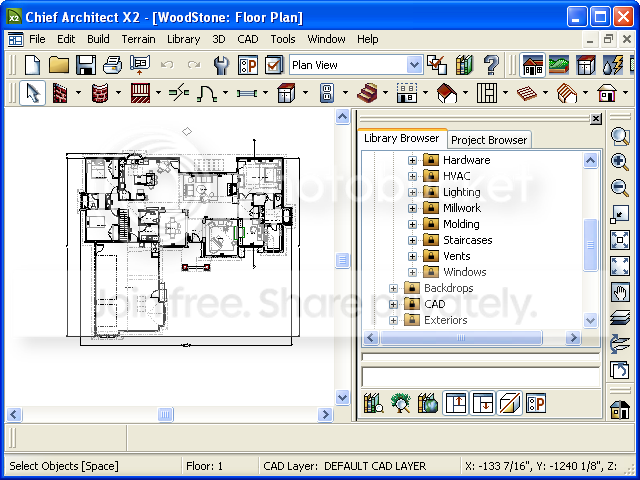Select the curved wall tool
This screenshot has height=480, width=640.
100,93
